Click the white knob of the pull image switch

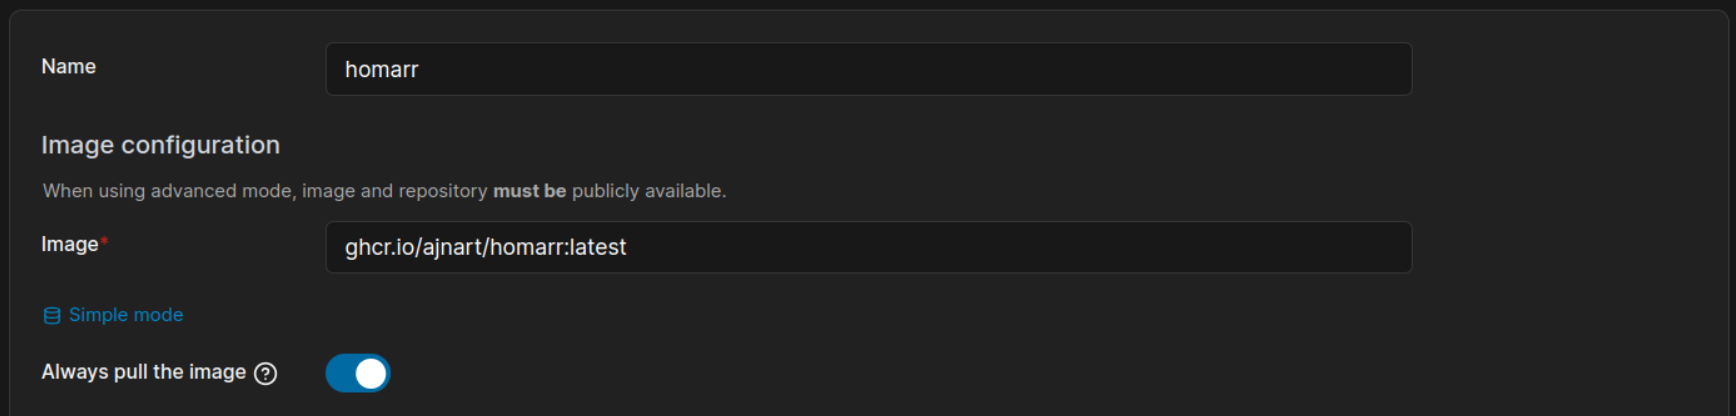(x=371, y=373)
